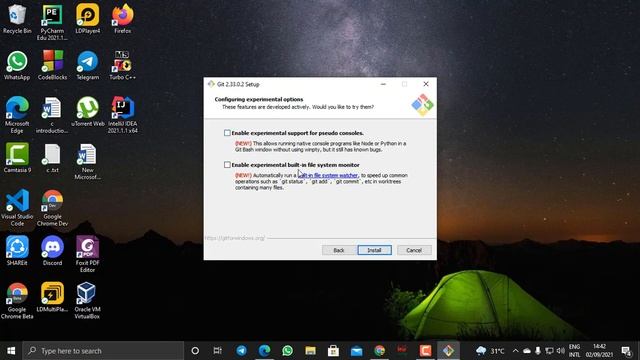
Task: Open the Windows Start menu
Action: pyautogui.click(x=11, y=351)
